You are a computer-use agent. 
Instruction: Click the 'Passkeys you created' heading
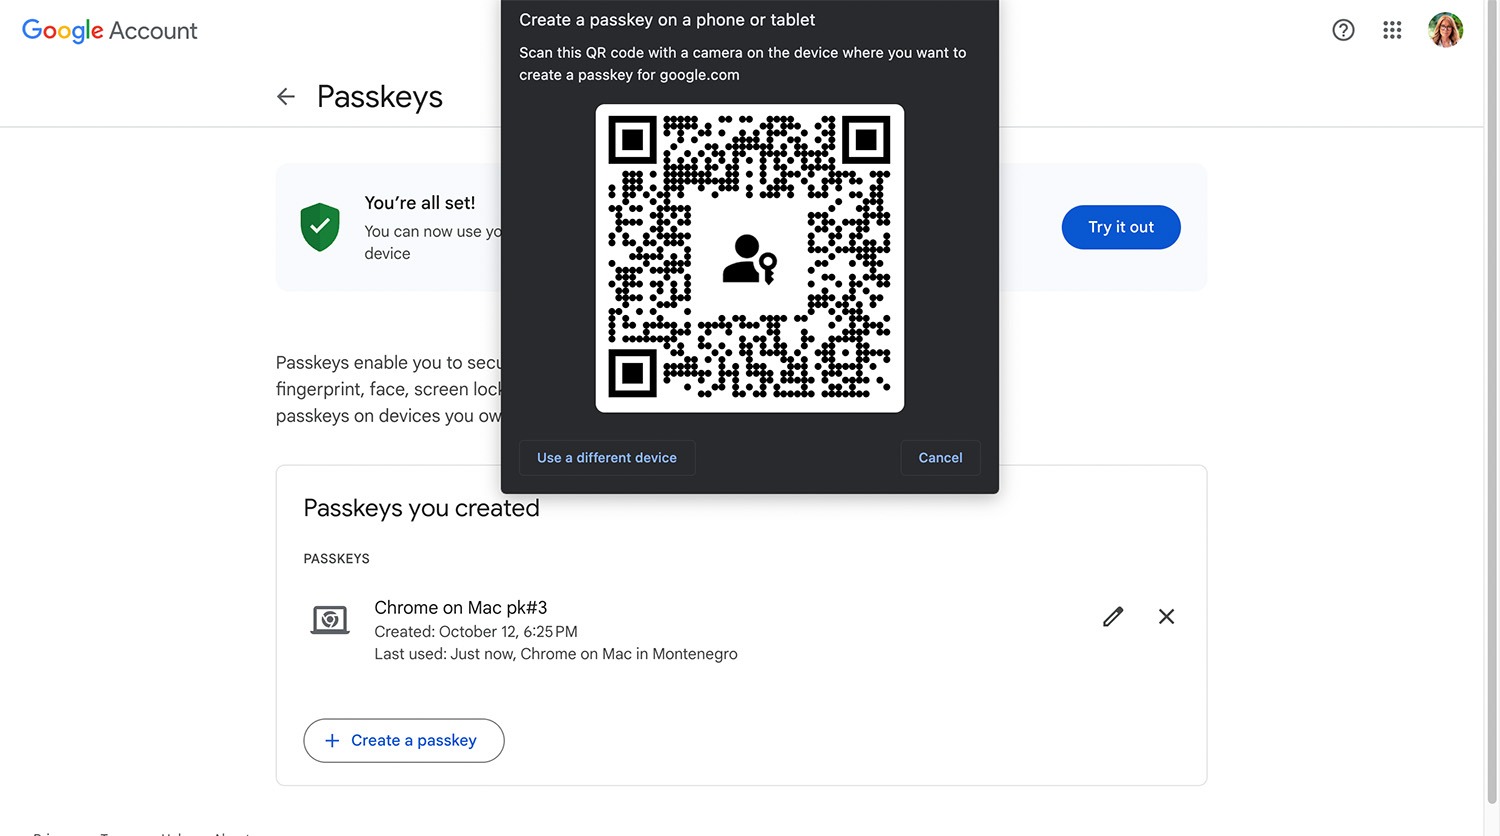421,508
